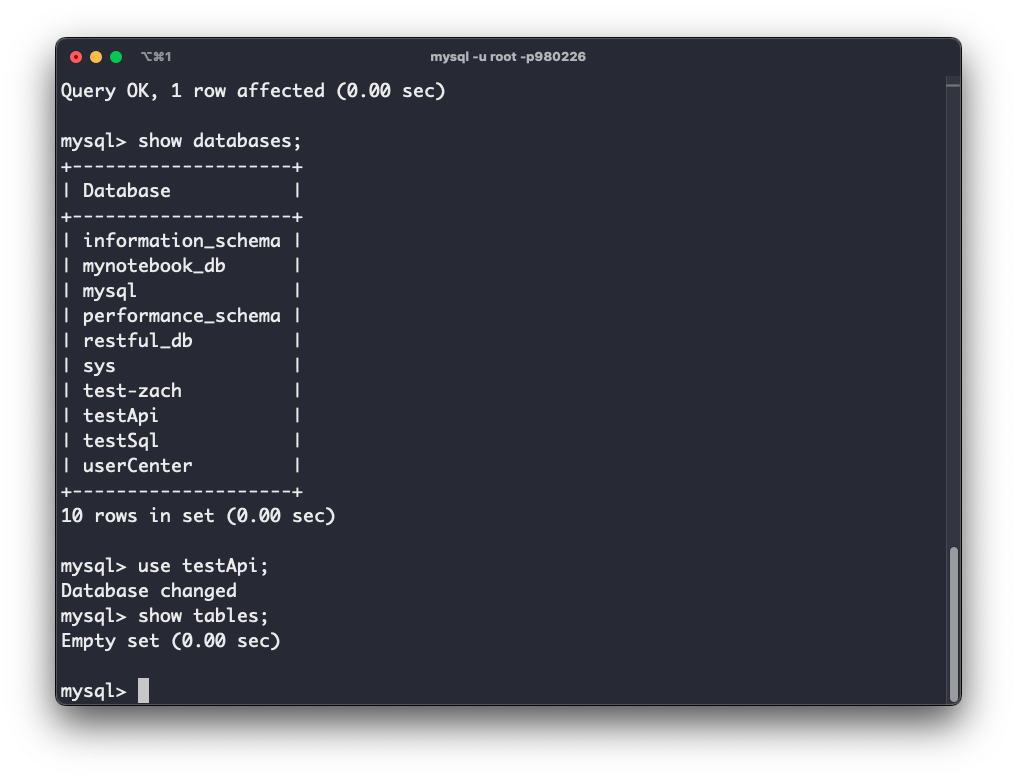Screen dimensions: 1017x779
Task: Click the ⌥⌘1 shortcut indicator in title bar
Action: (x=156, y=57)
